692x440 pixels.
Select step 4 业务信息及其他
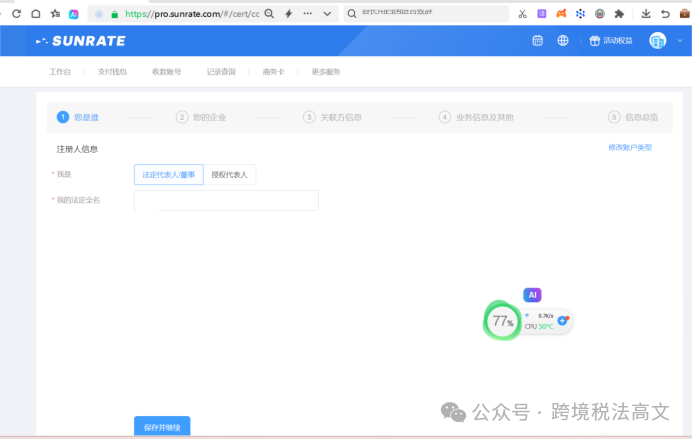[x=476, y=117]
